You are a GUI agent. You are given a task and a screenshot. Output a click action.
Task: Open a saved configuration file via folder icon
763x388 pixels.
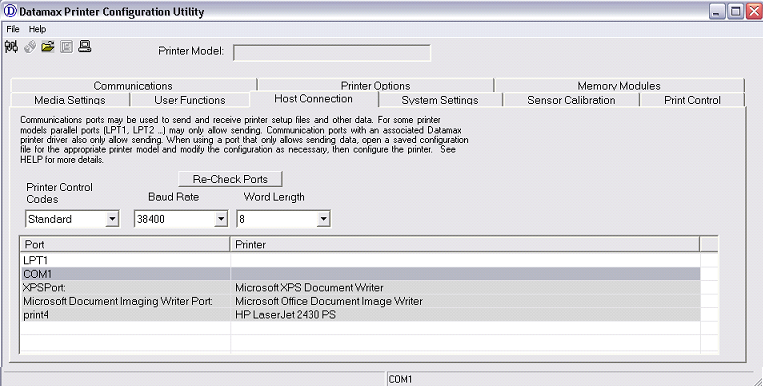click(x=48, y=47)
